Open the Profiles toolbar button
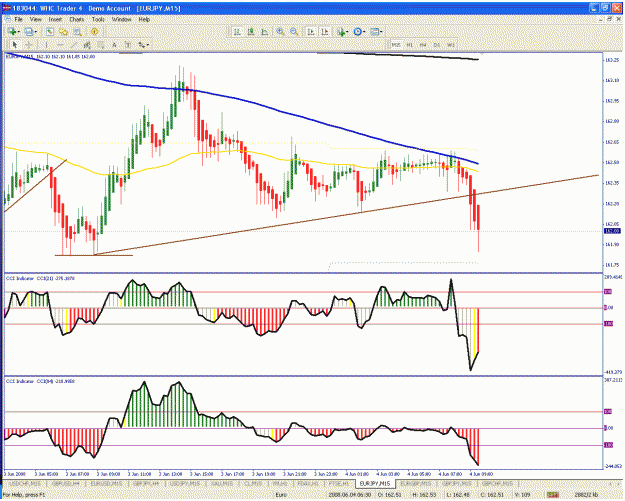 (x=28, y=31)
